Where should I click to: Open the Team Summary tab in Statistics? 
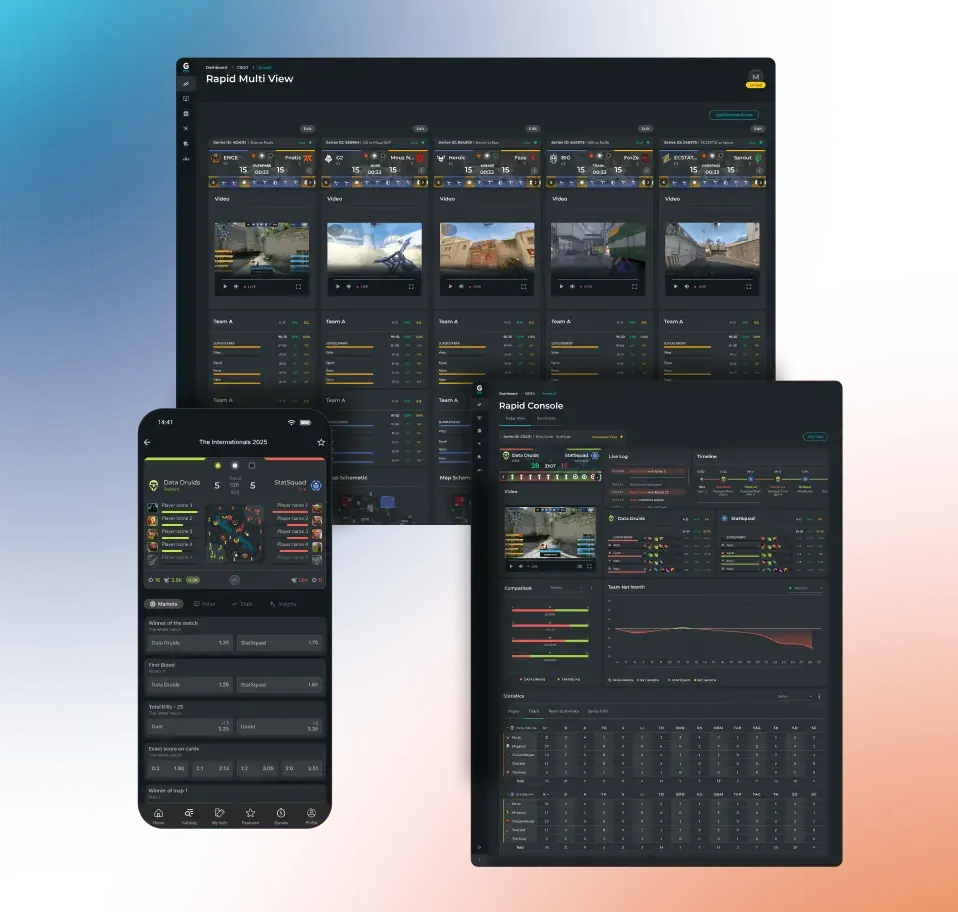(563, 711)
